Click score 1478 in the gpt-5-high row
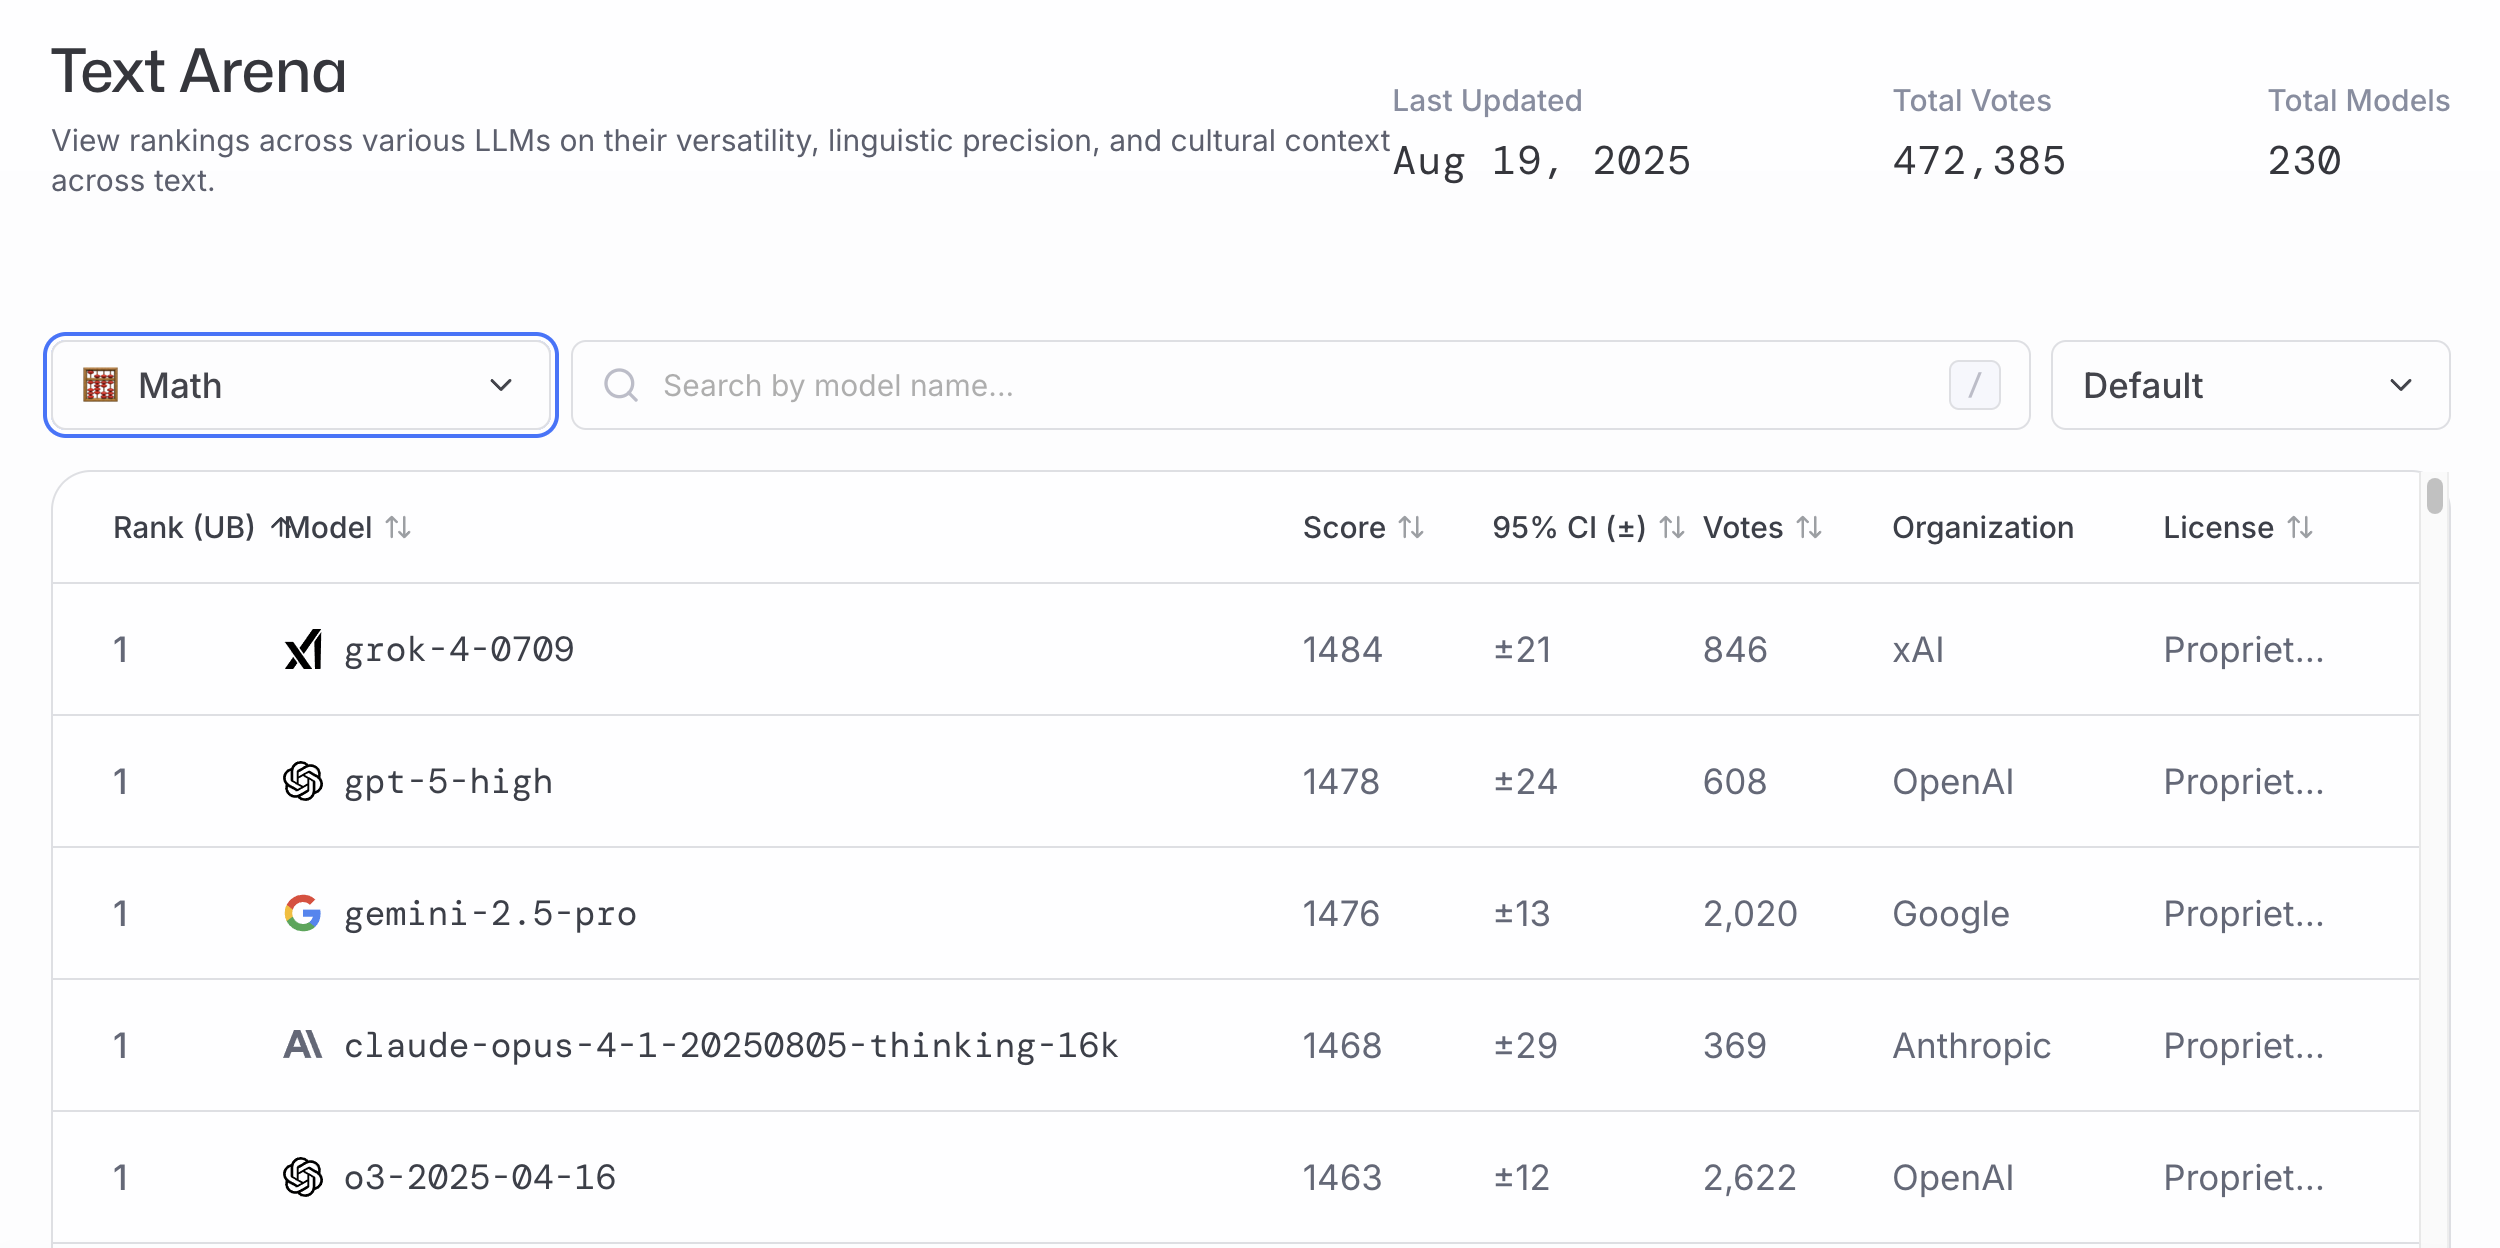Screen dimensions: 2500x1248 point(1341,782)
